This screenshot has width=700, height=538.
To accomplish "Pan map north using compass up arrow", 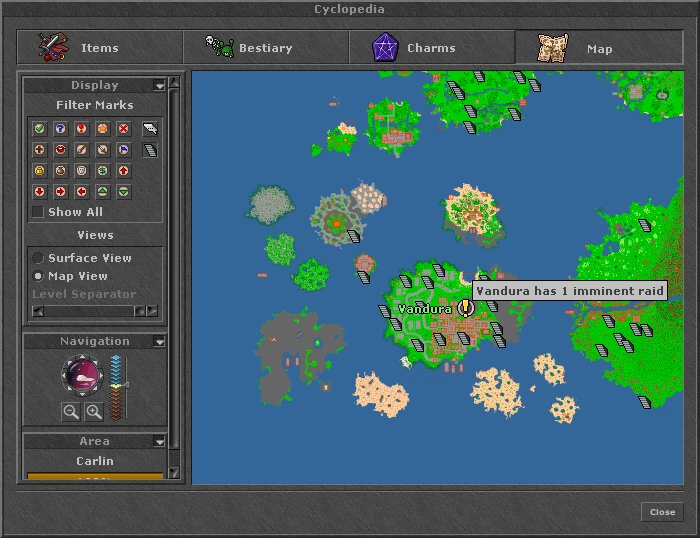I will point(82,358).
